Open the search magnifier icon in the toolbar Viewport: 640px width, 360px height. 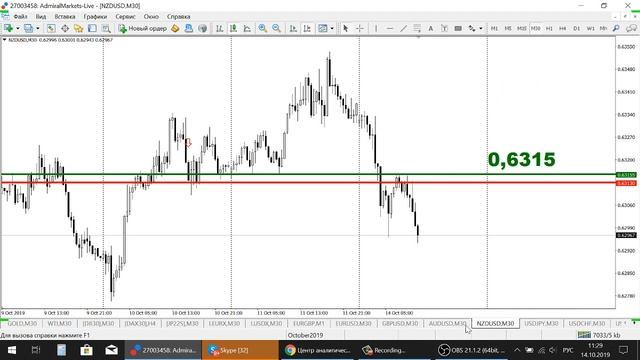point(616,28)
